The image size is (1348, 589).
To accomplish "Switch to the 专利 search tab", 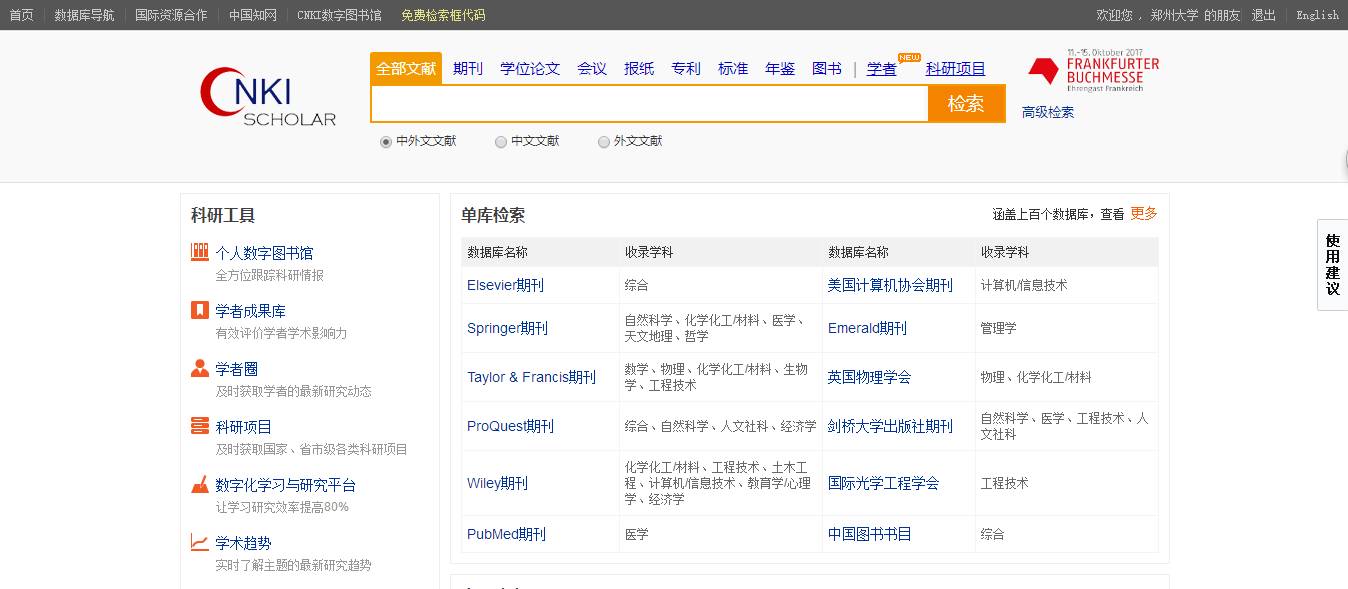I will click(x=686, y=69).
